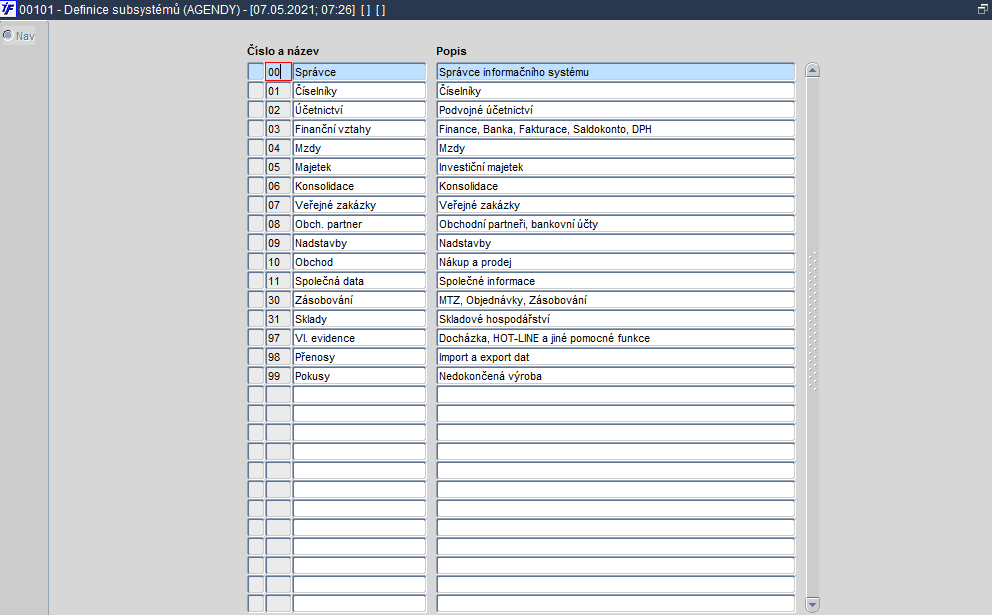This screenshot has height=615, width=992.
Task: Click description Správce informačního systému
Action: (616, 71)
